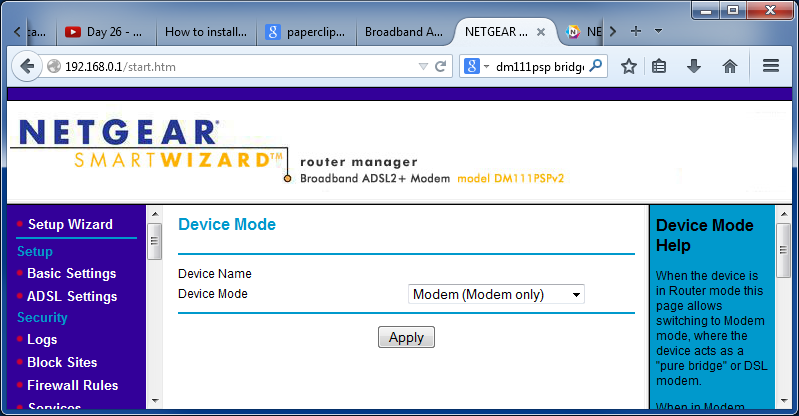Open a new tab with plus icon

point(635,31)
